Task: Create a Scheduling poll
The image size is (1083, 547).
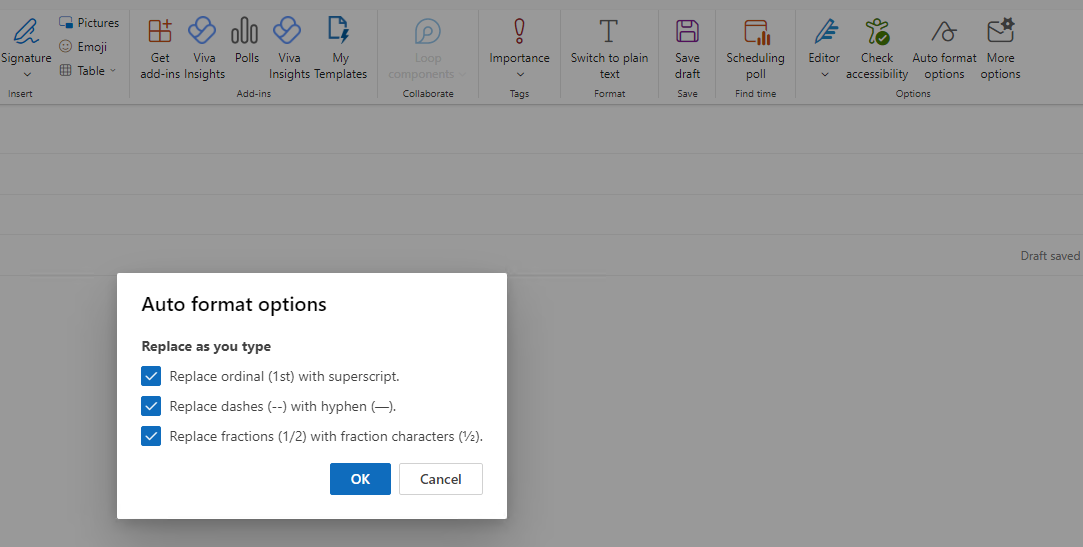Action: (756, 48)
